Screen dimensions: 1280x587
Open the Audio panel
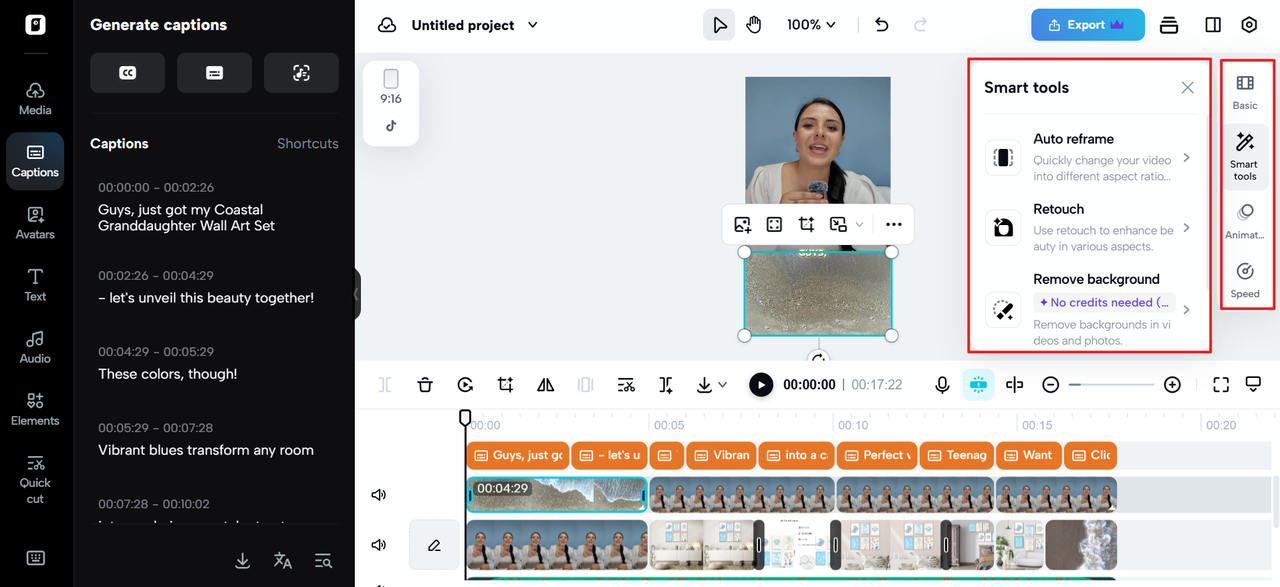point(35,346)
